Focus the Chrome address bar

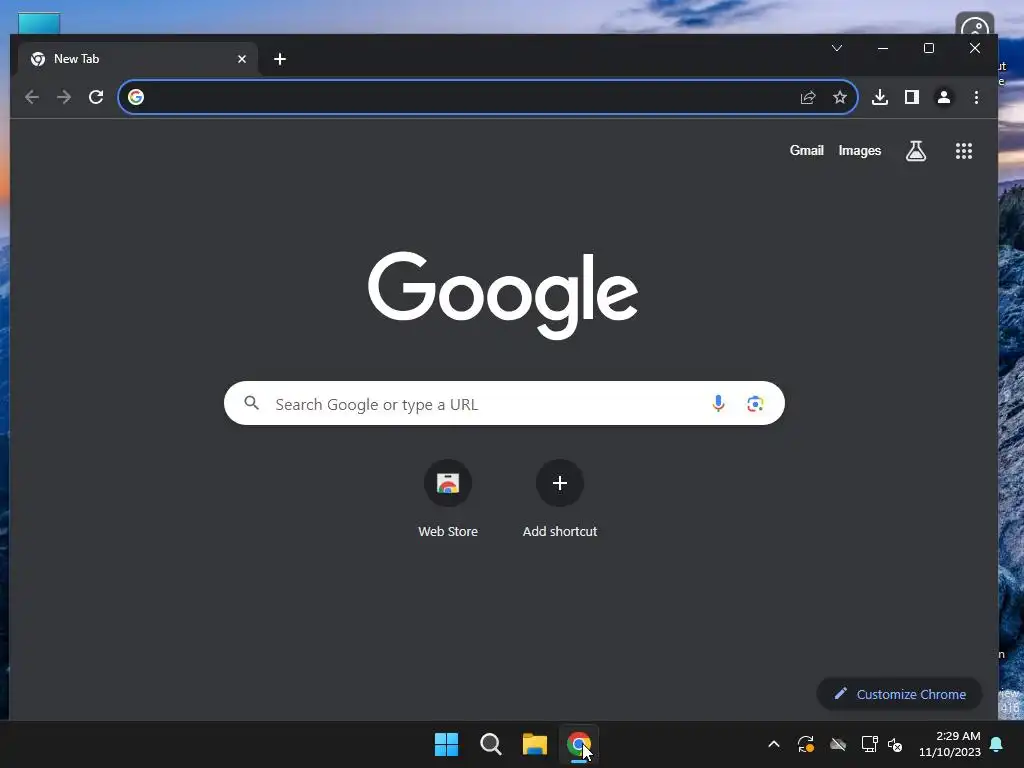[488, 97]
